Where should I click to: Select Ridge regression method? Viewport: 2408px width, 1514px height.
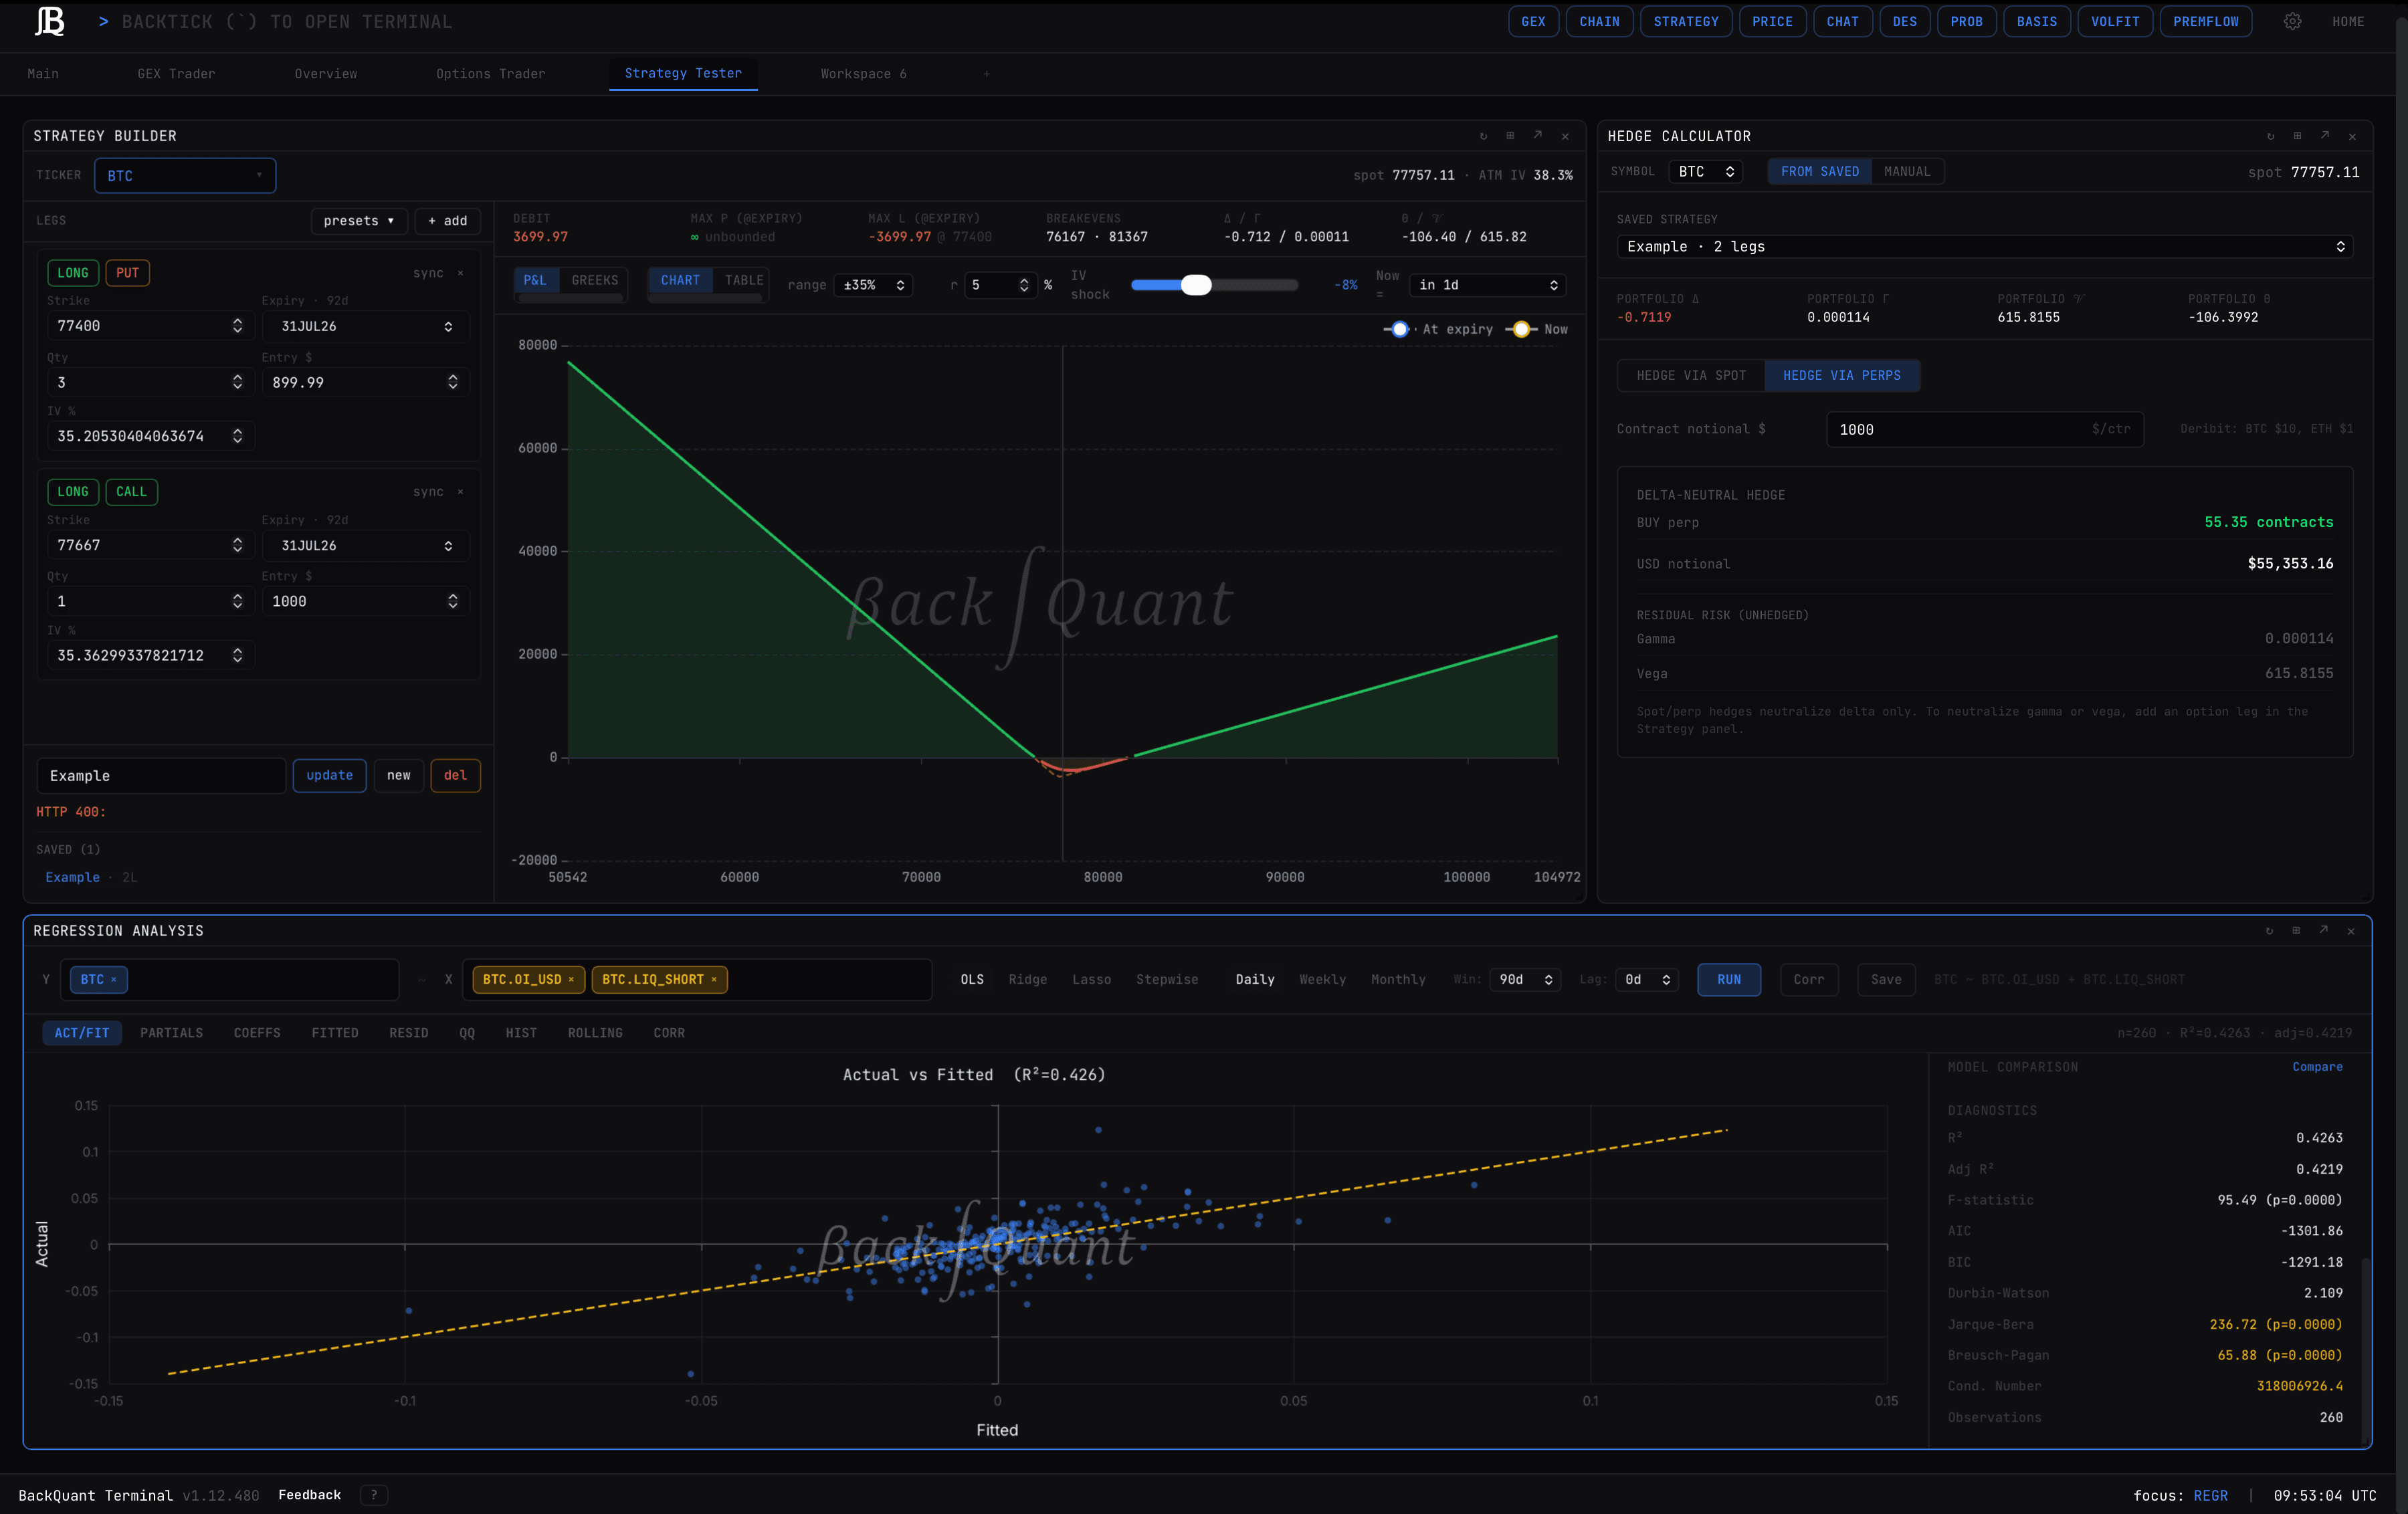(1027, 979)
